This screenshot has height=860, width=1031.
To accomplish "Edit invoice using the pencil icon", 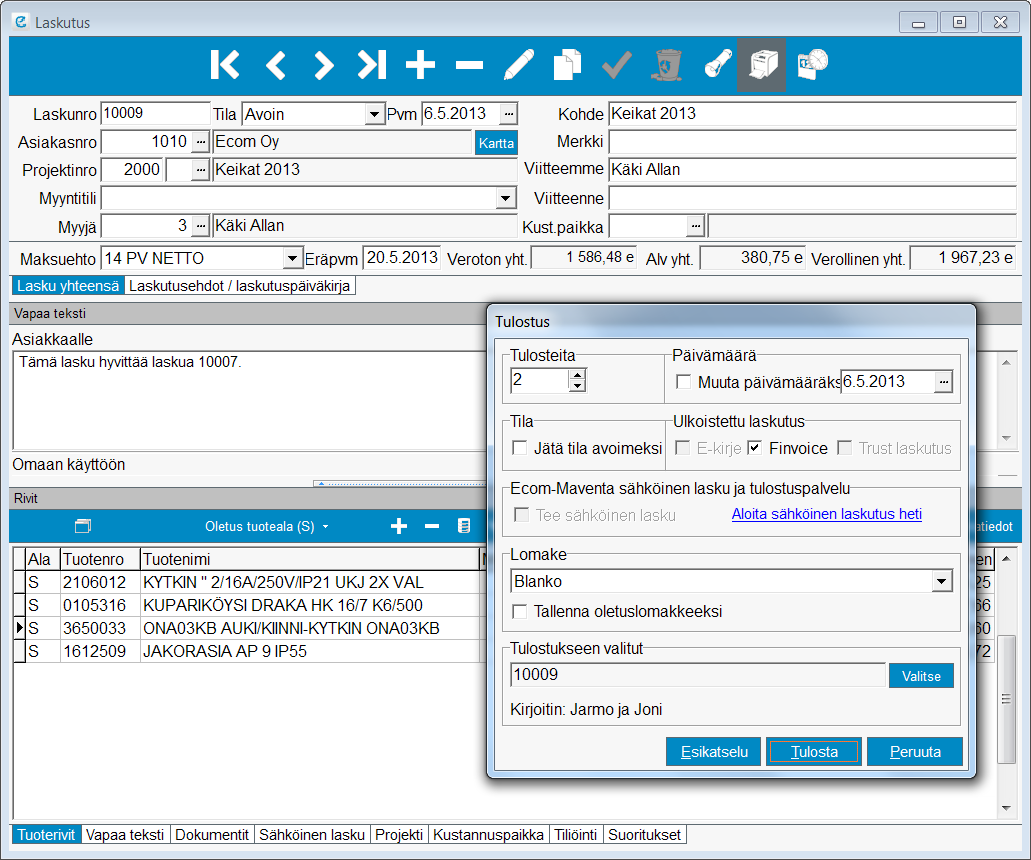I will click(518, 65).
